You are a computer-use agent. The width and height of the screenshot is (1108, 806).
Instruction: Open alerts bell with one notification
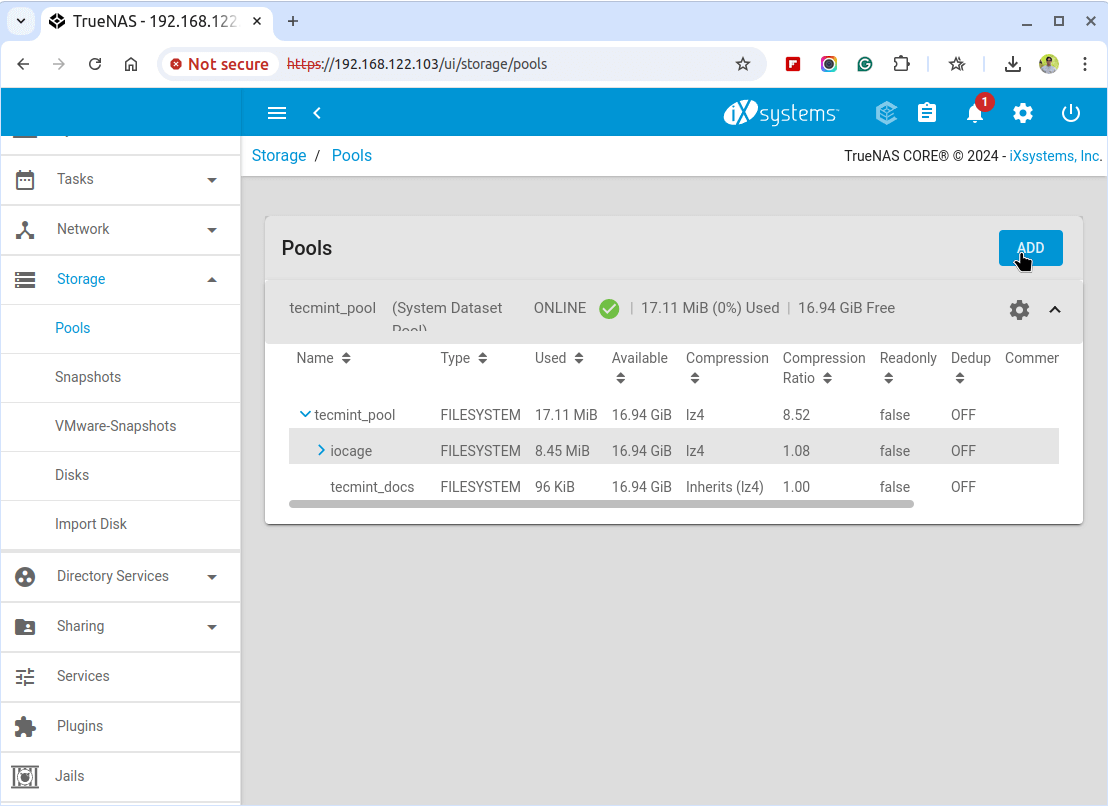coord(975,113)
